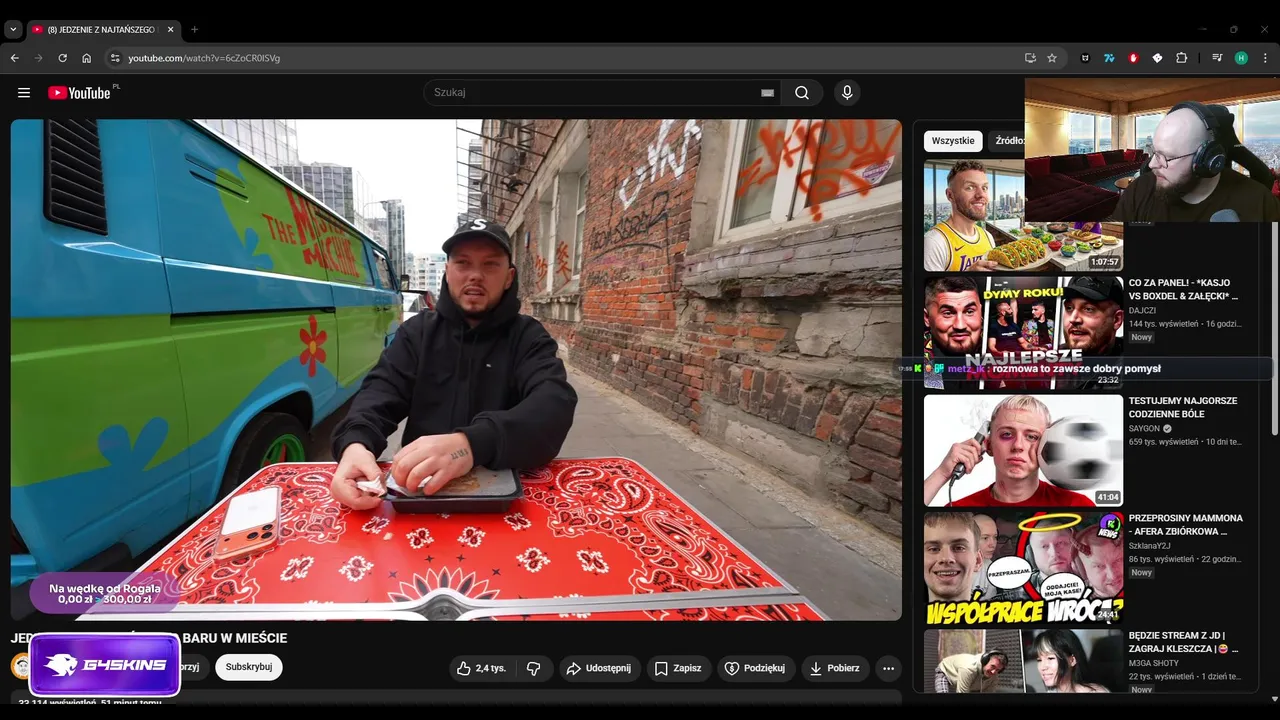Open the green H profile avatar
Image resolution: width=1280 pixels, height=720 pixels.
[1241, 58]
